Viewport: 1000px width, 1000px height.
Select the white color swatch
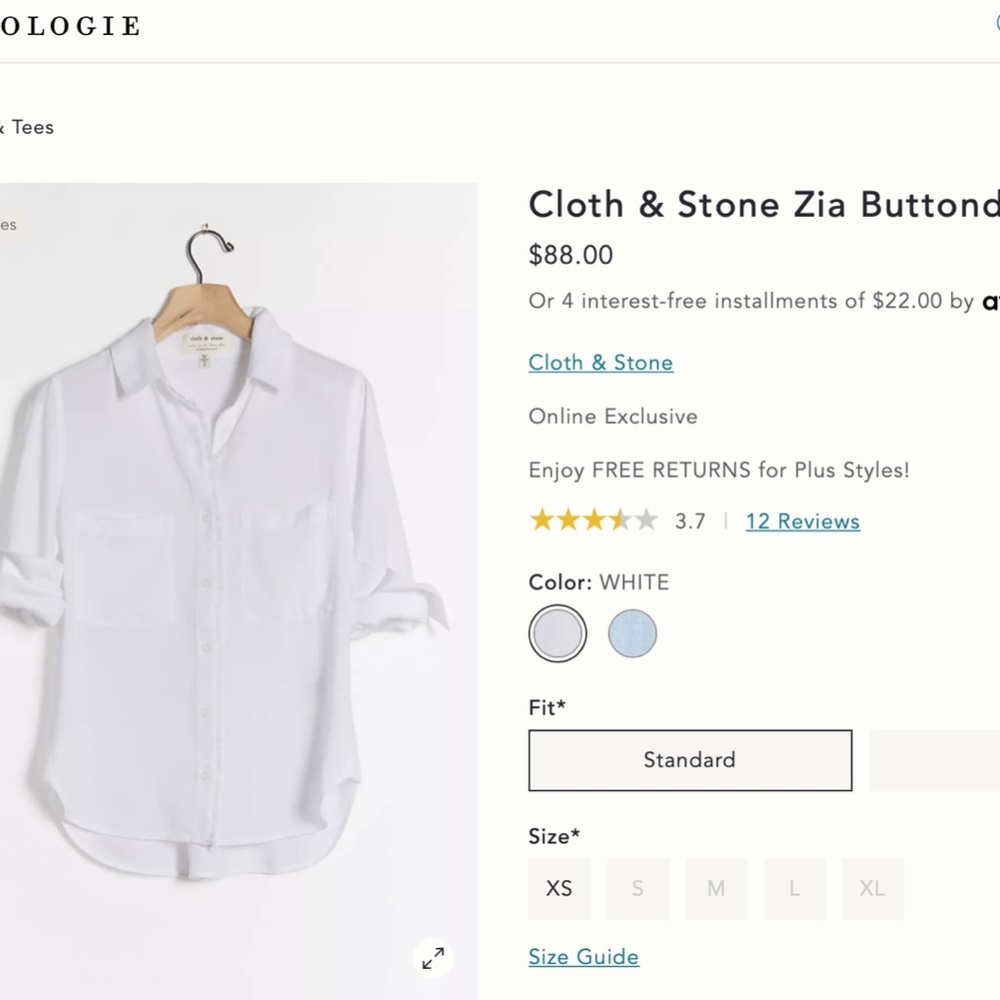pyautogui.click(x=557, y=633)
